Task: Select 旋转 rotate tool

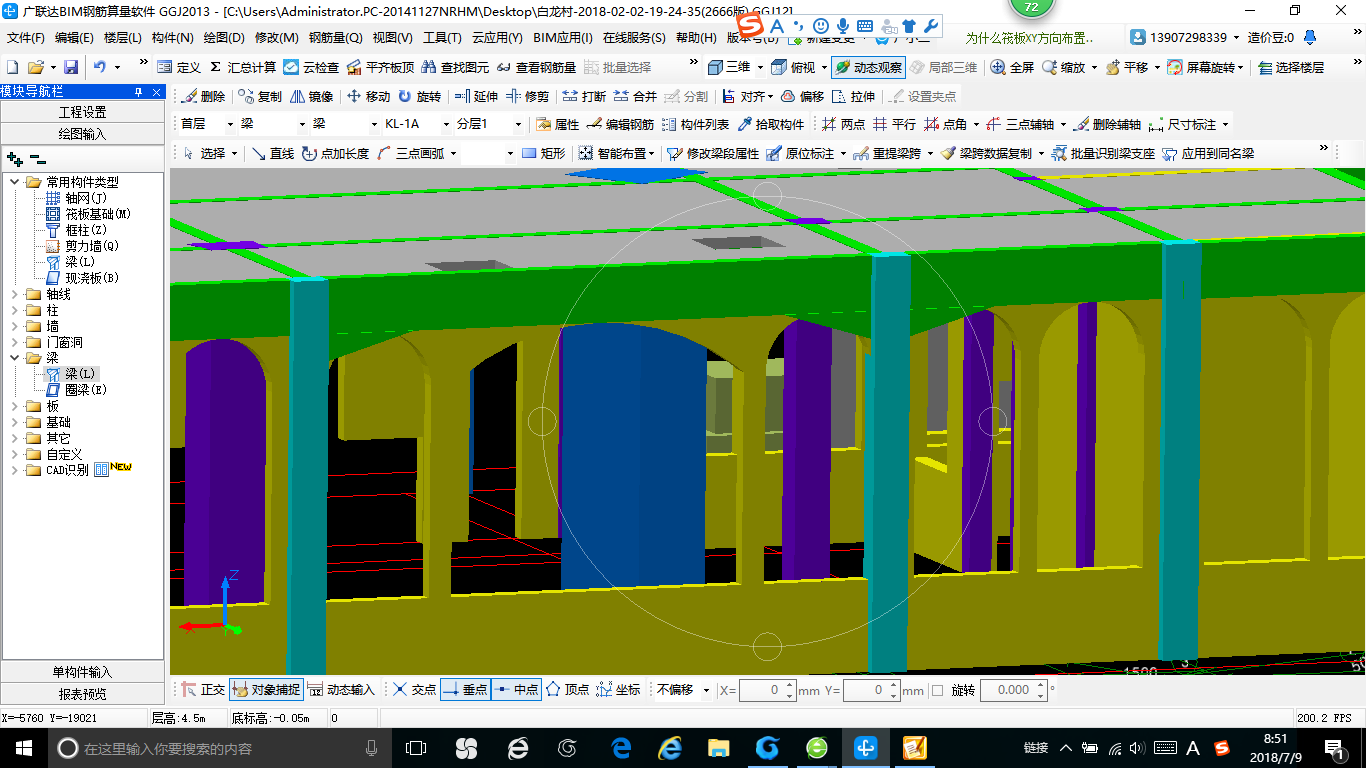Action: (419, 96)
